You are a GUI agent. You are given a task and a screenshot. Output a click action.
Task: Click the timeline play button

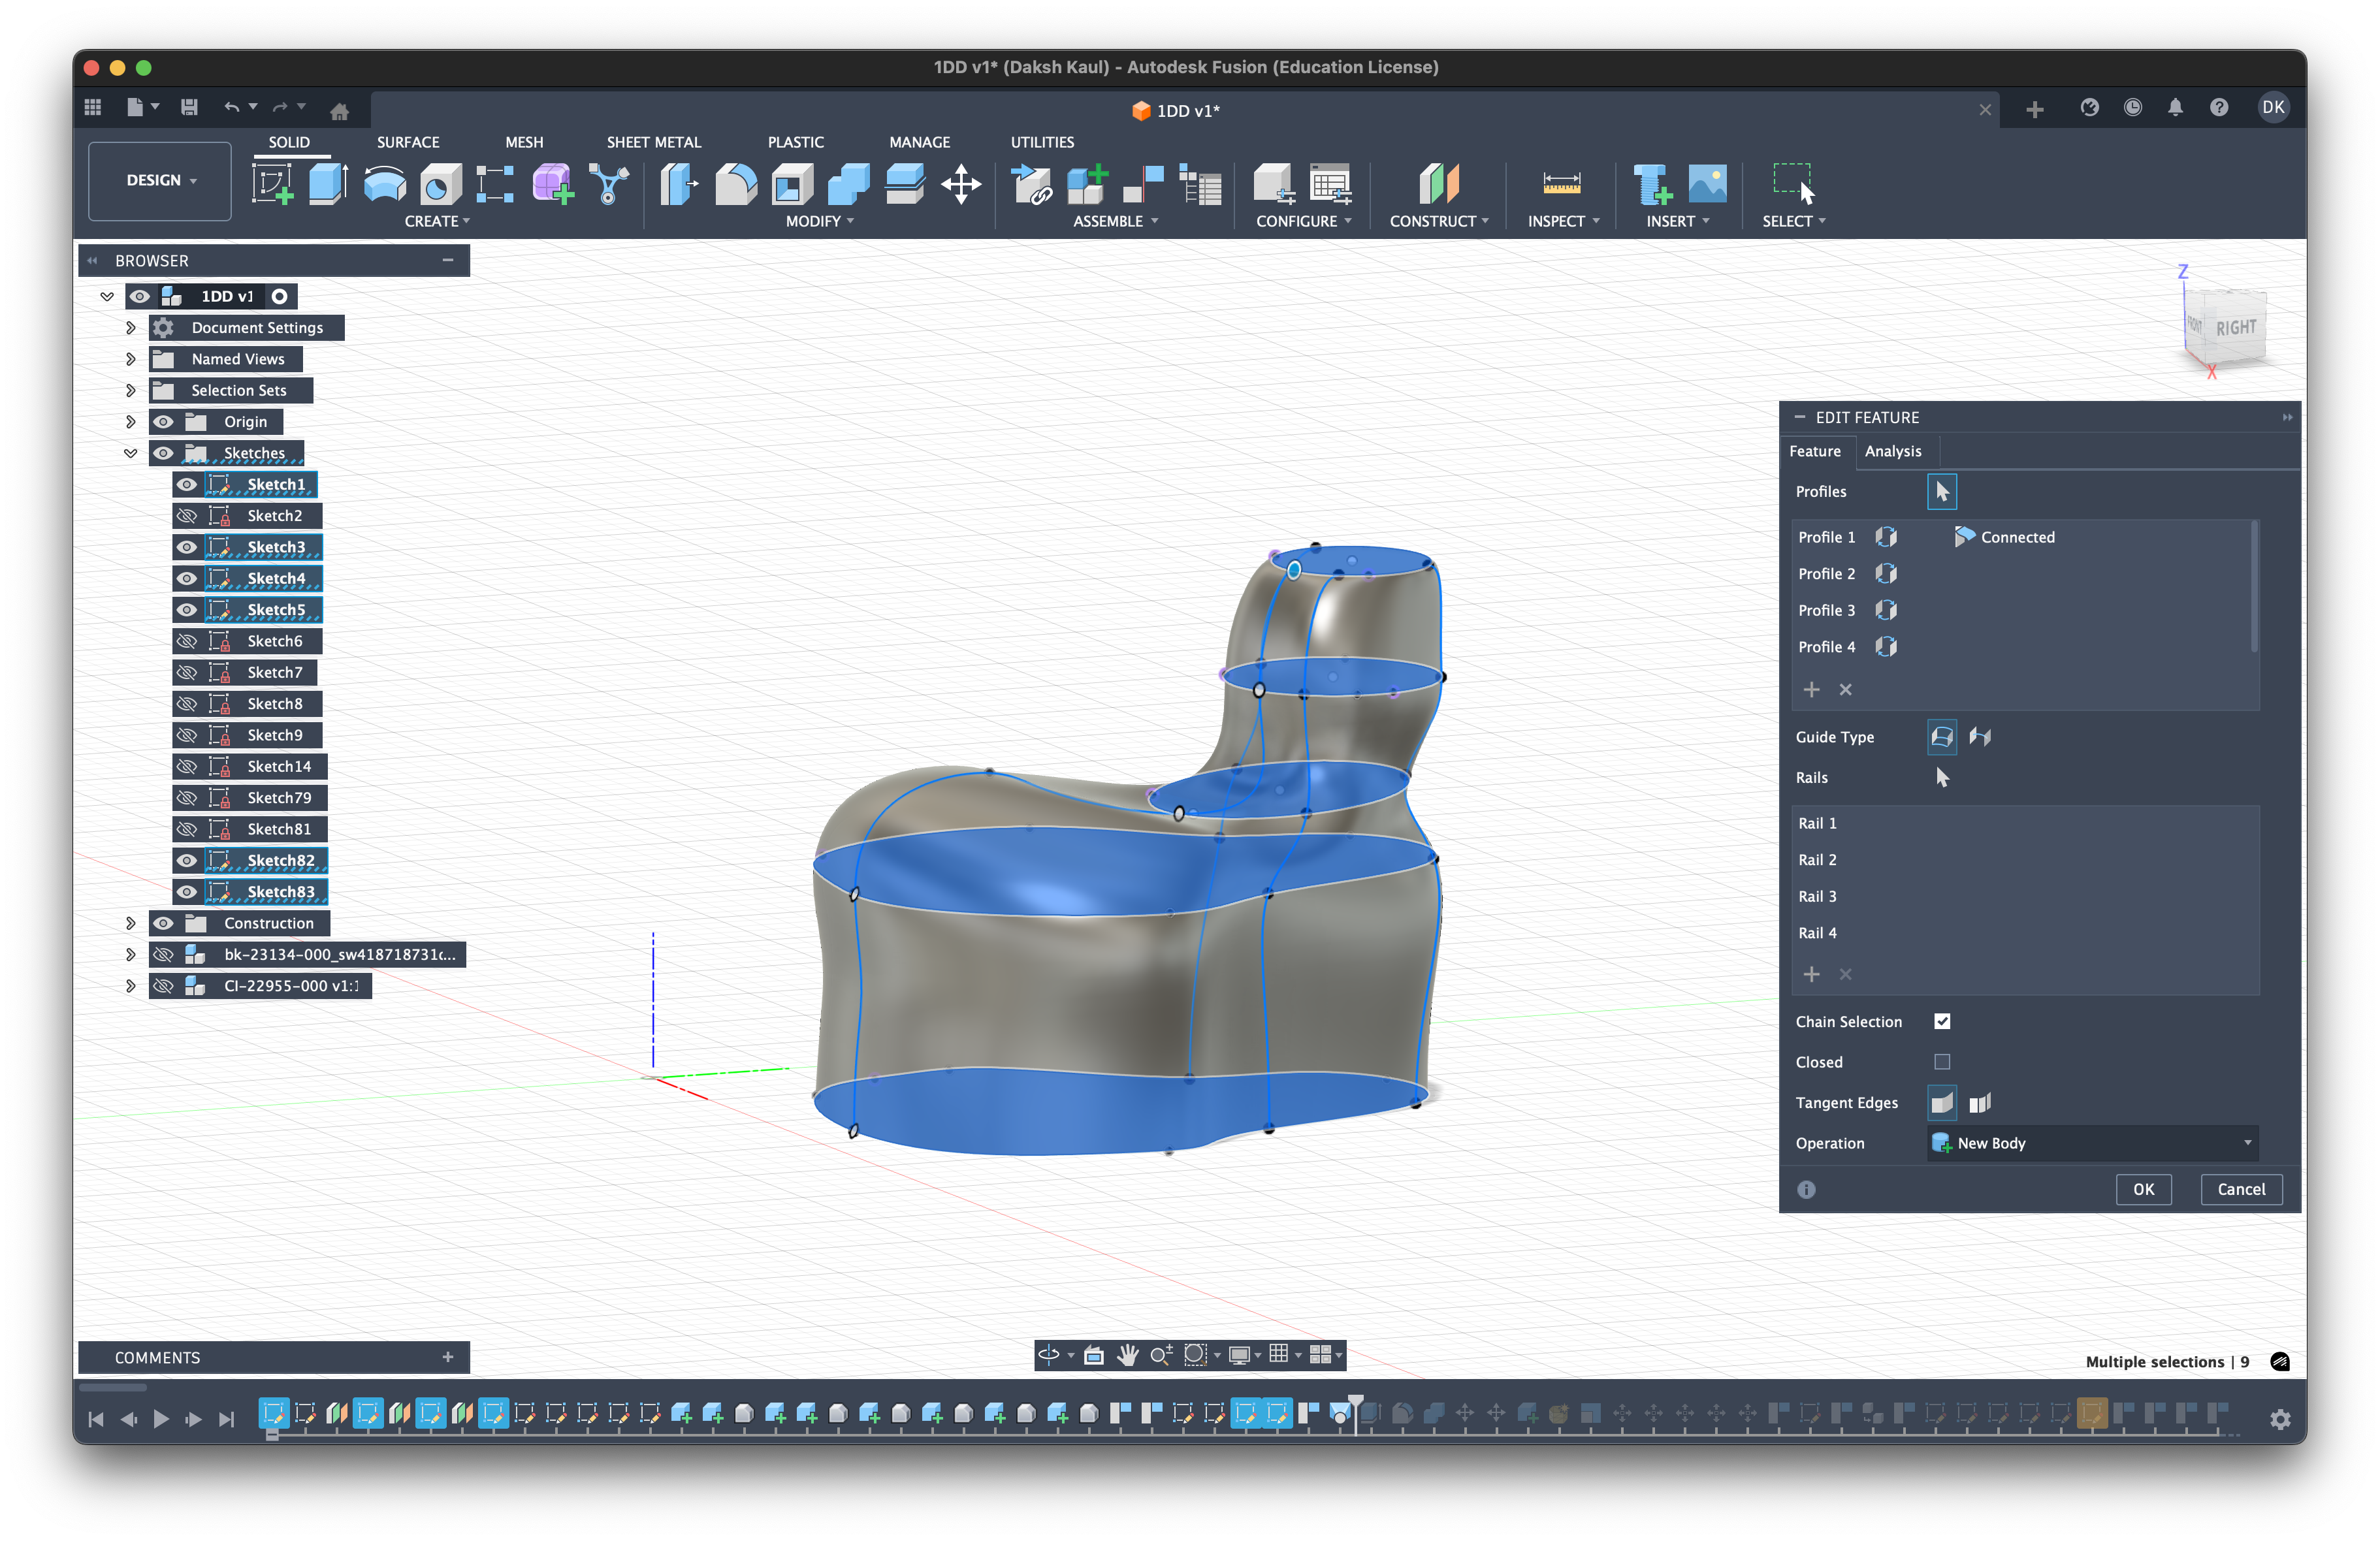161,1419
